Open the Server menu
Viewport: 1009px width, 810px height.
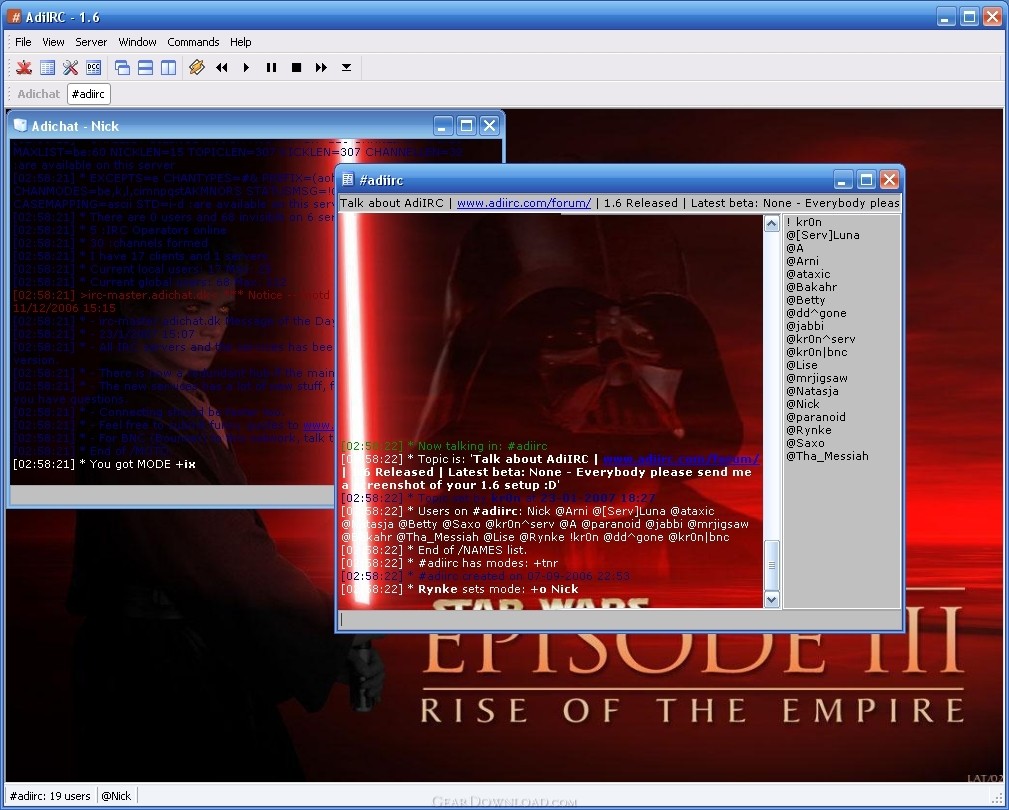[91, 42]
